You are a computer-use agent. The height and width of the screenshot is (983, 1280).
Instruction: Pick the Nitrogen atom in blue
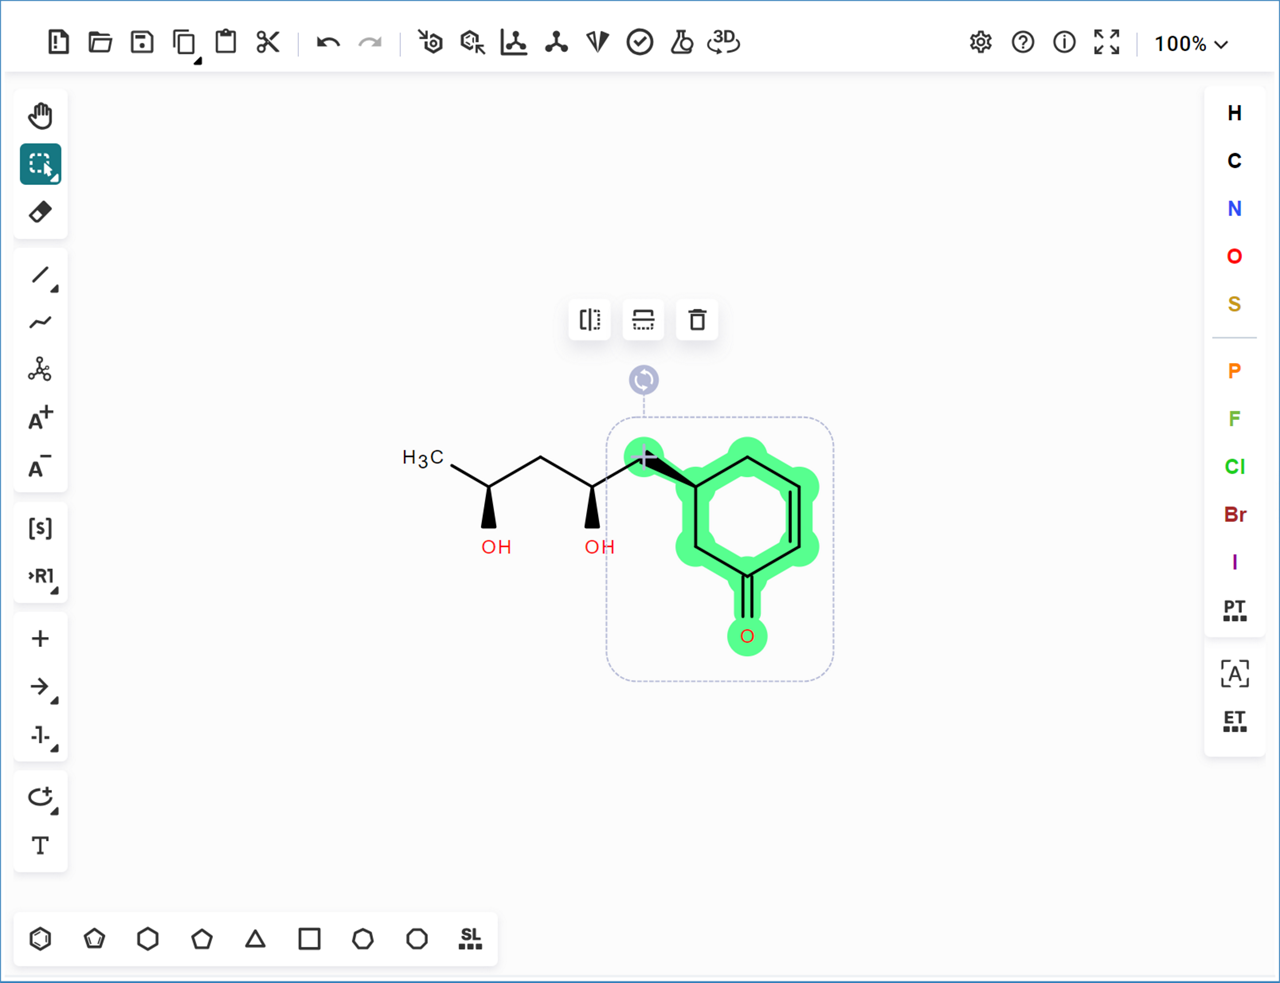tap(1234, 208)
